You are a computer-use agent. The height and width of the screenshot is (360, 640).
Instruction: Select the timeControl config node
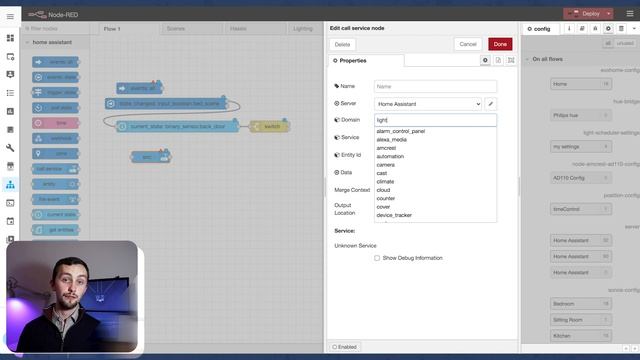coord(581,209)
